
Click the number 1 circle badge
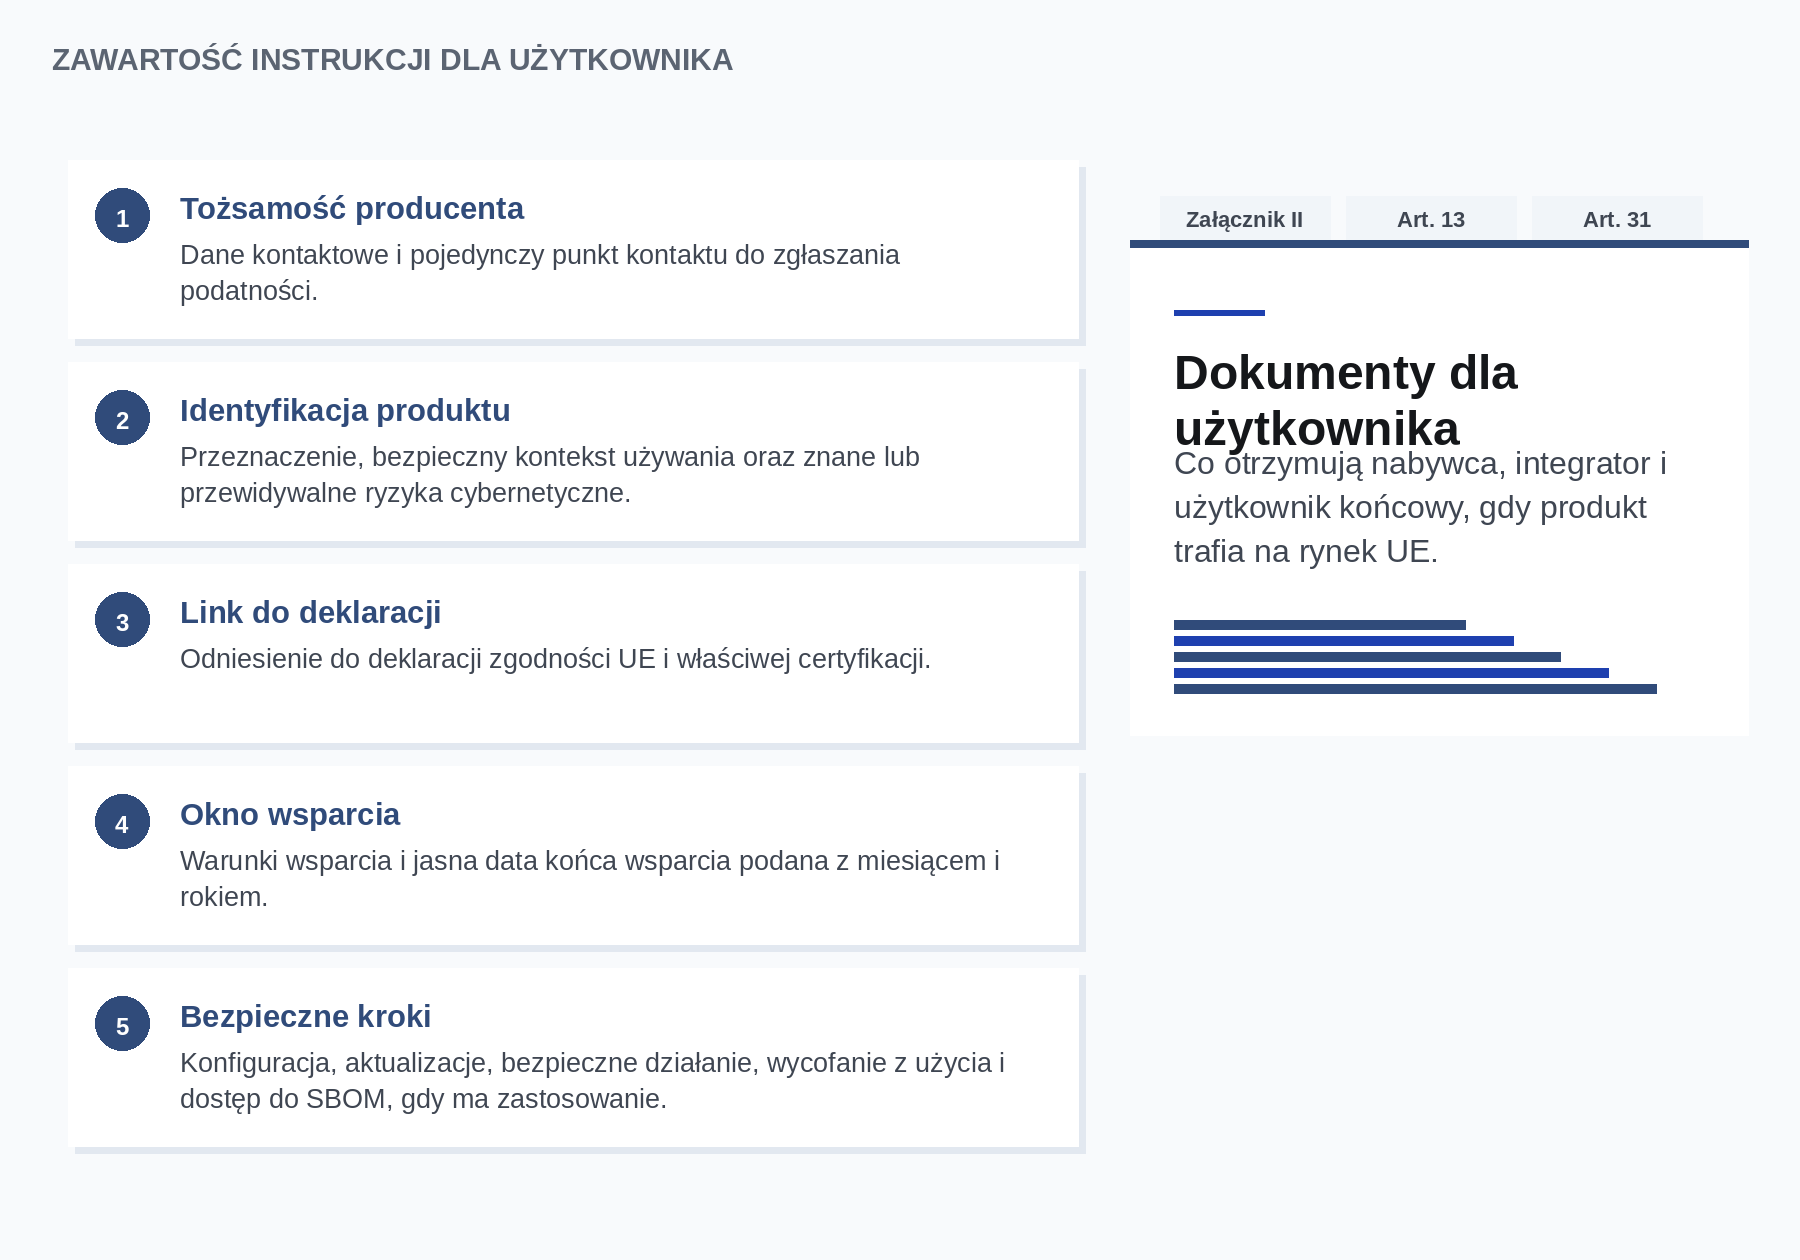point(122,216)
